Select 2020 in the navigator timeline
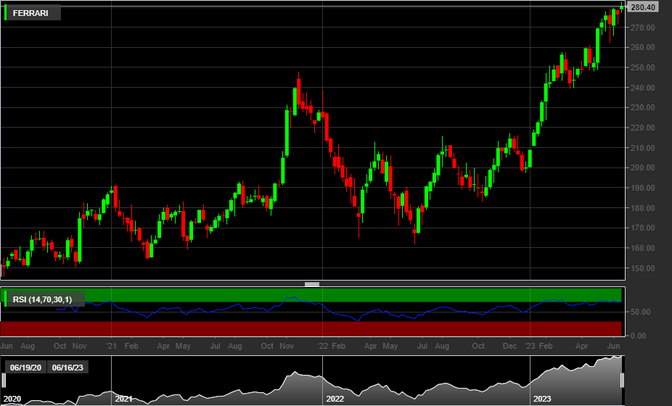 14,398
